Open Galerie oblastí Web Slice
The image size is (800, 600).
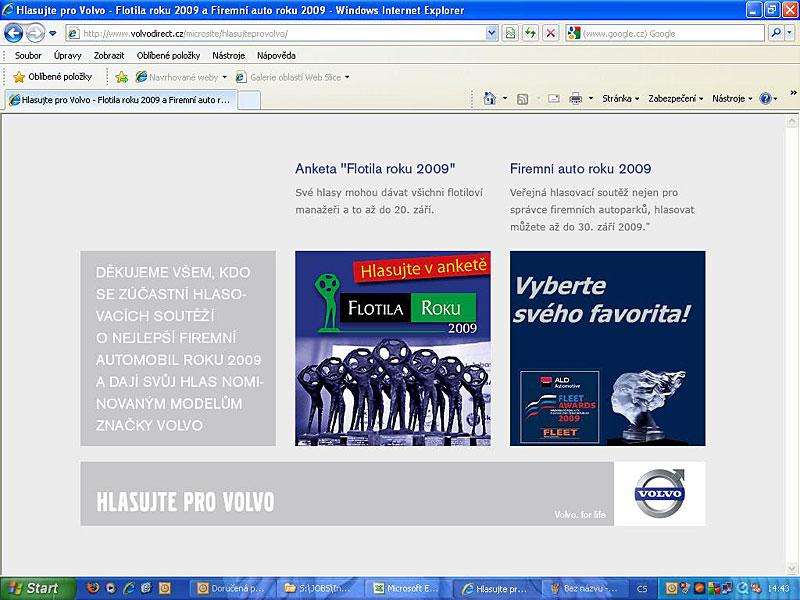[x=292, y=77]
